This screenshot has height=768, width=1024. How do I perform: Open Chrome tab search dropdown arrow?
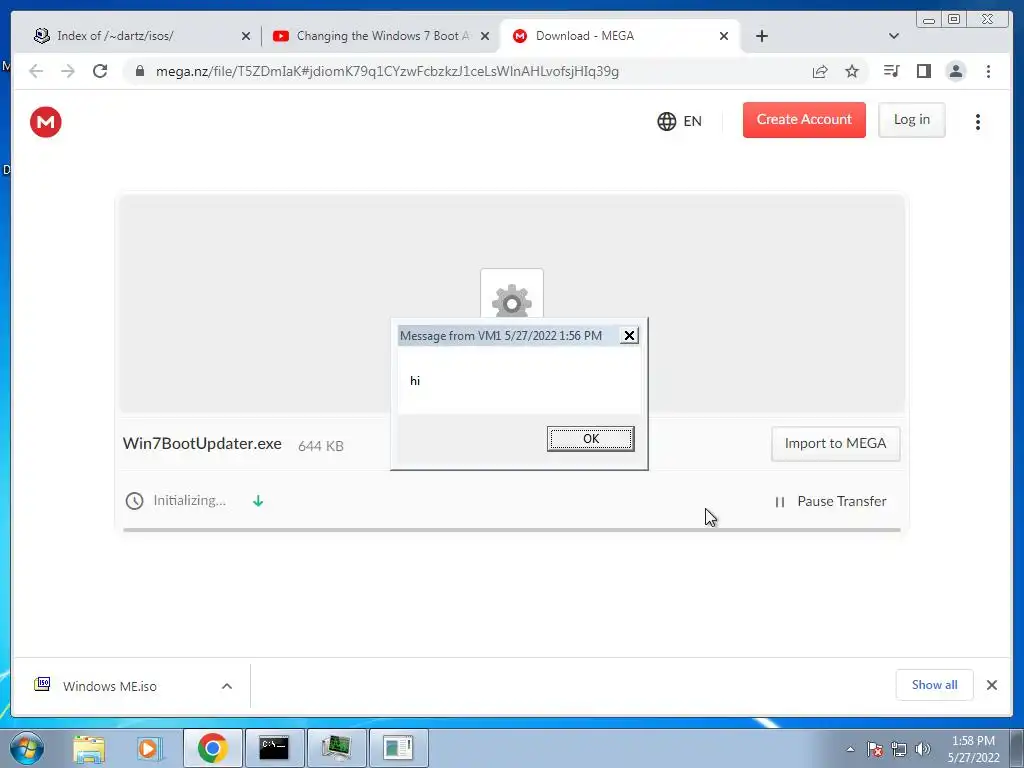coord(894,36)
